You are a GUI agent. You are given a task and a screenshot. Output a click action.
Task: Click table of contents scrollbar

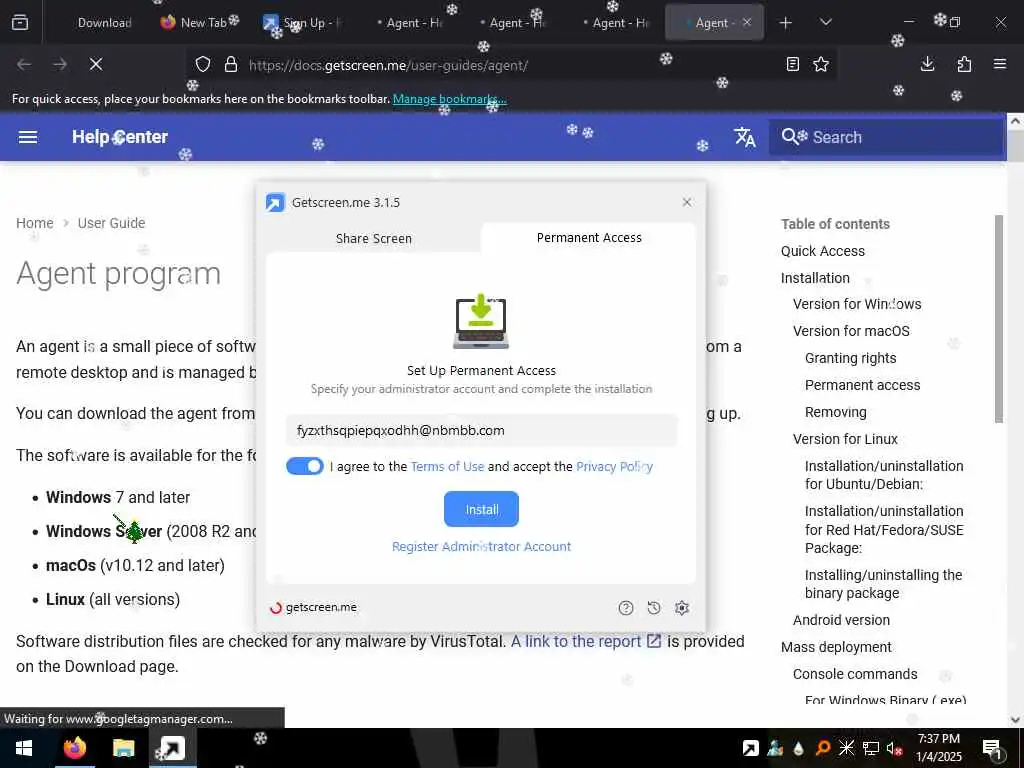(999, 319)
